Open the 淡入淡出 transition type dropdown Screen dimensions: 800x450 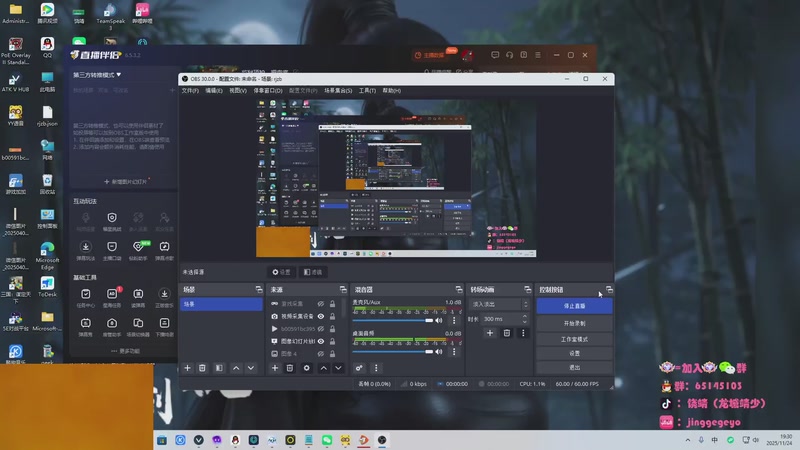[499, 304]
